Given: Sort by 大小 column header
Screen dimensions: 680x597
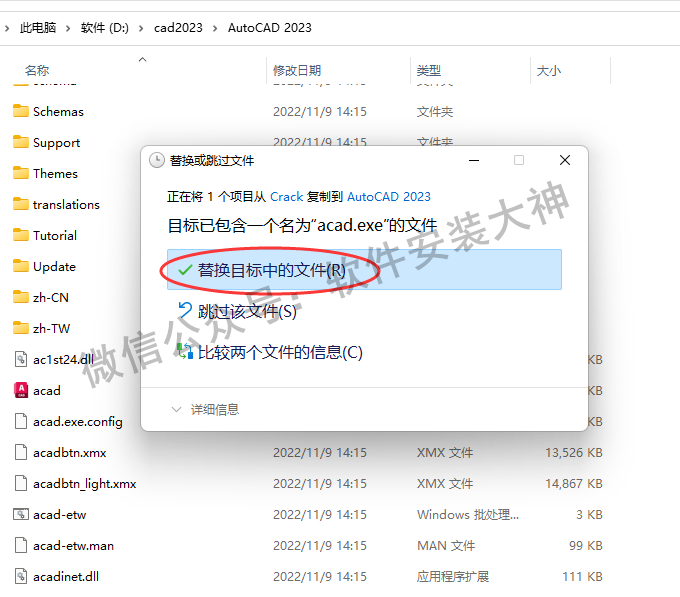Looking at the screenshot, I should (549, 70).
